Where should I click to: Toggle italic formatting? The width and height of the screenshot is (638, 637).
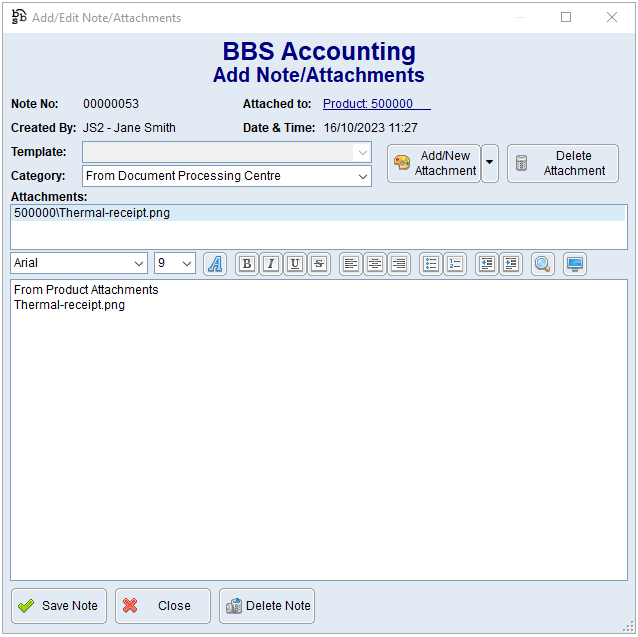[x=270, y=264]
